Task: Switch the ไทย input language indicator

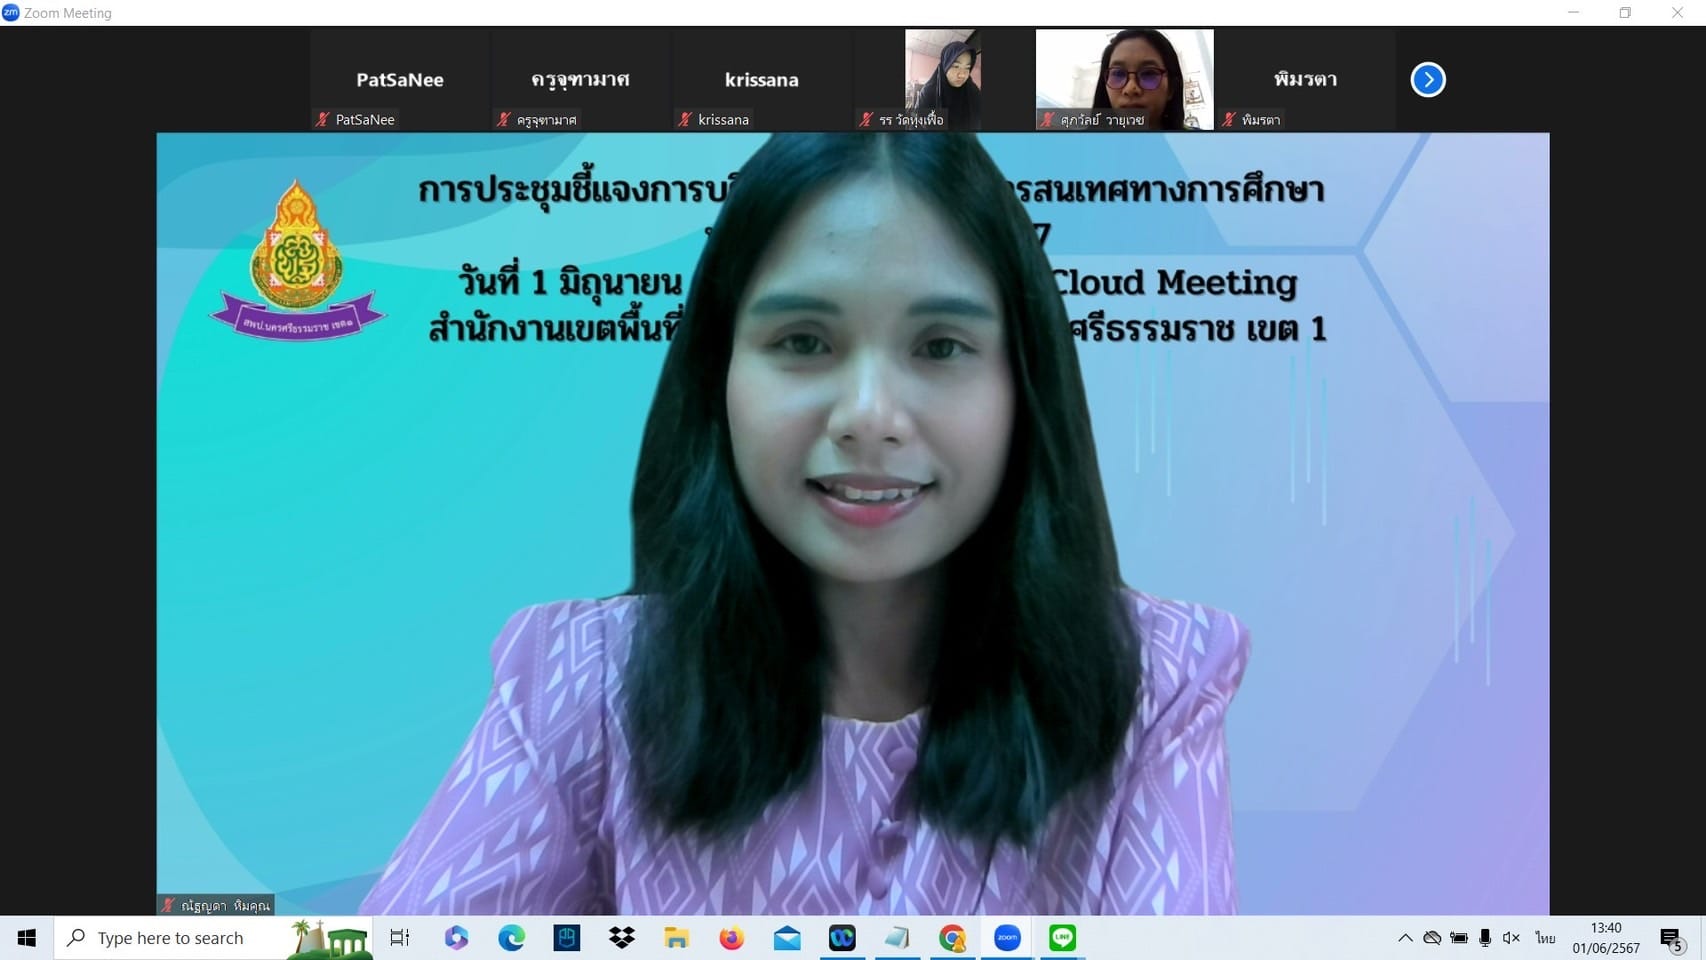Action: point(1546,938)
